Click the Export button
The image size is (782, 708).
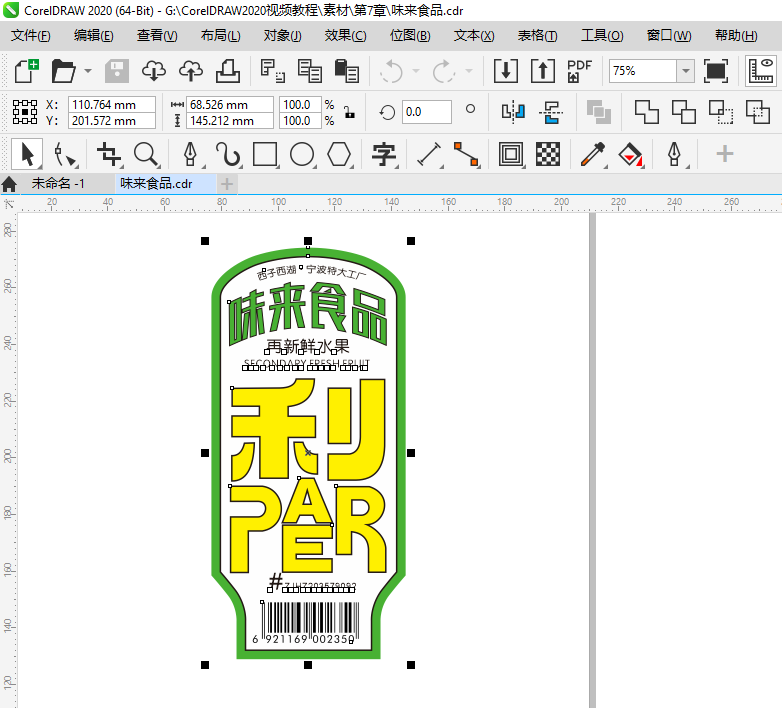click(542, 71)
